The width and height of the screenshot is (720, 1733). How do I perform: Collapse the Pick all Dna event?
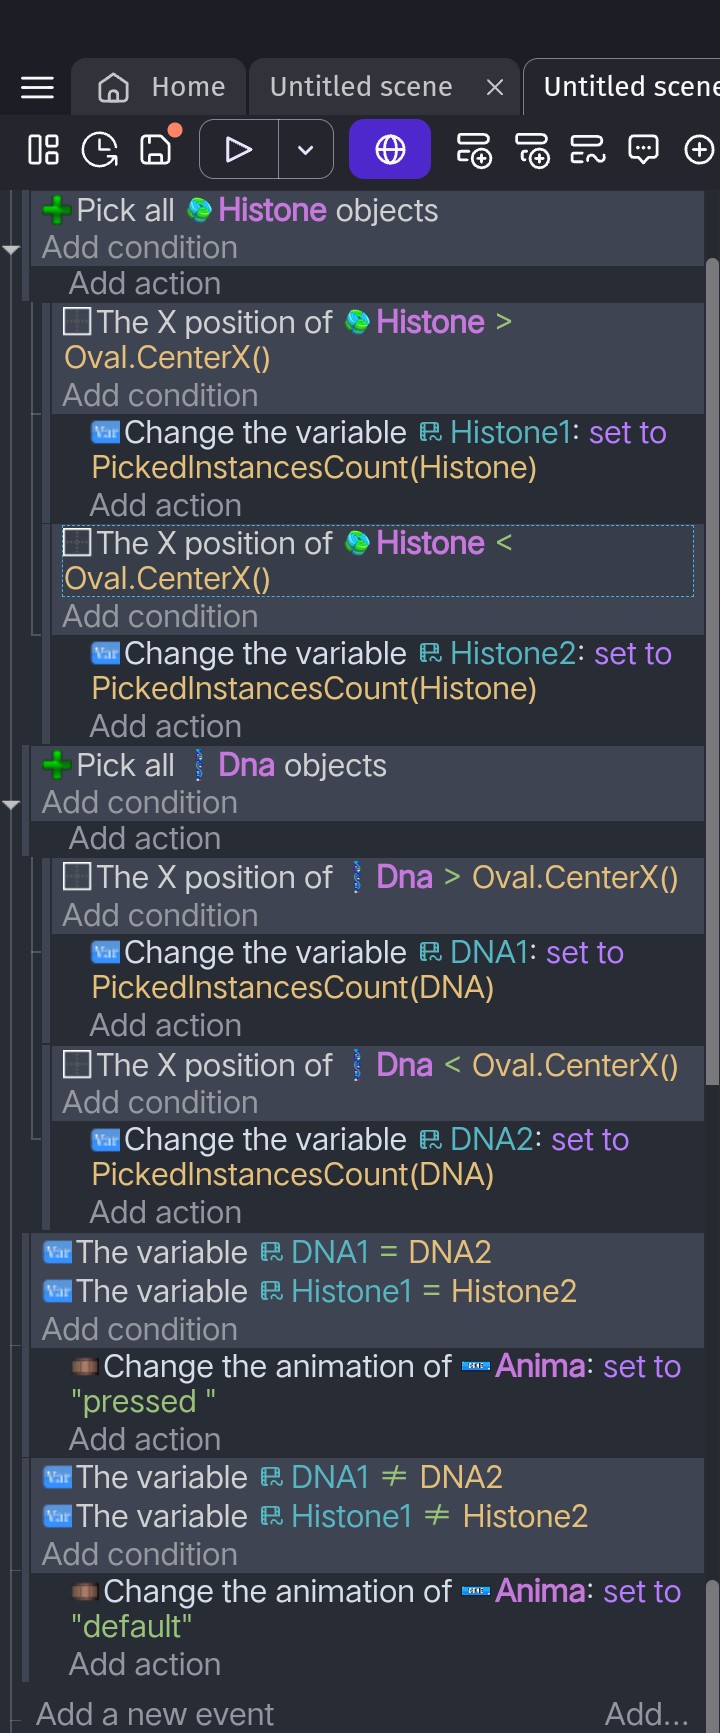[x=11, y=804]
